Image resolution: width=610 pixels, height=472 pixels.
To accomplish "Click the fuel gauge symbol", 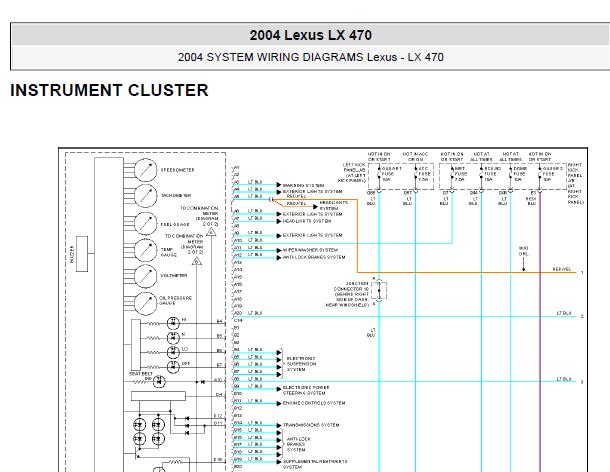I will [145, 223].
